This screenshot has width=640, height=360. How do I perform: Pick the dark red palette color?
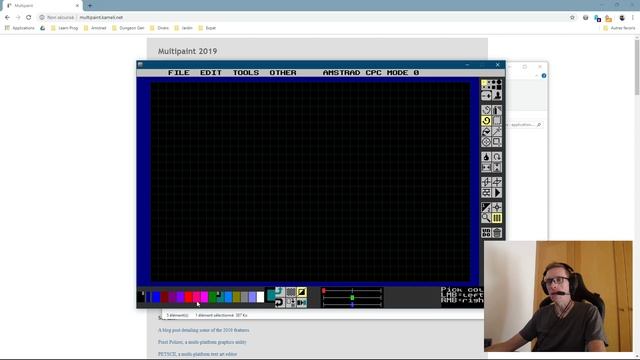164,297
